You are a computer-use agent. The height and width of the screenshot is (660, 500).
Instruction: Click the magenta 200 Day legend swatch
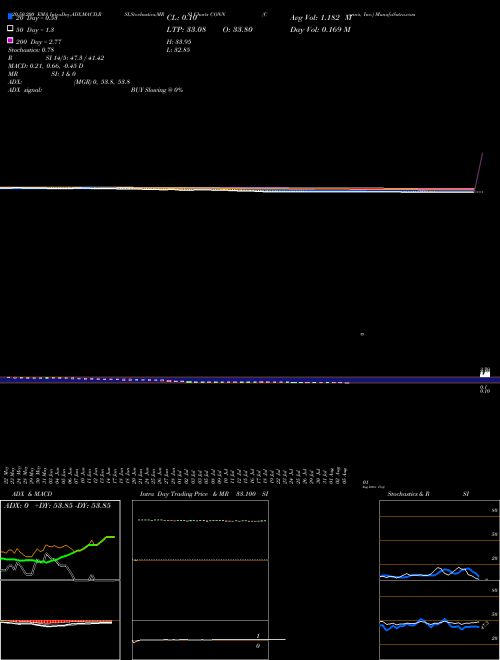tap(10, 40)
